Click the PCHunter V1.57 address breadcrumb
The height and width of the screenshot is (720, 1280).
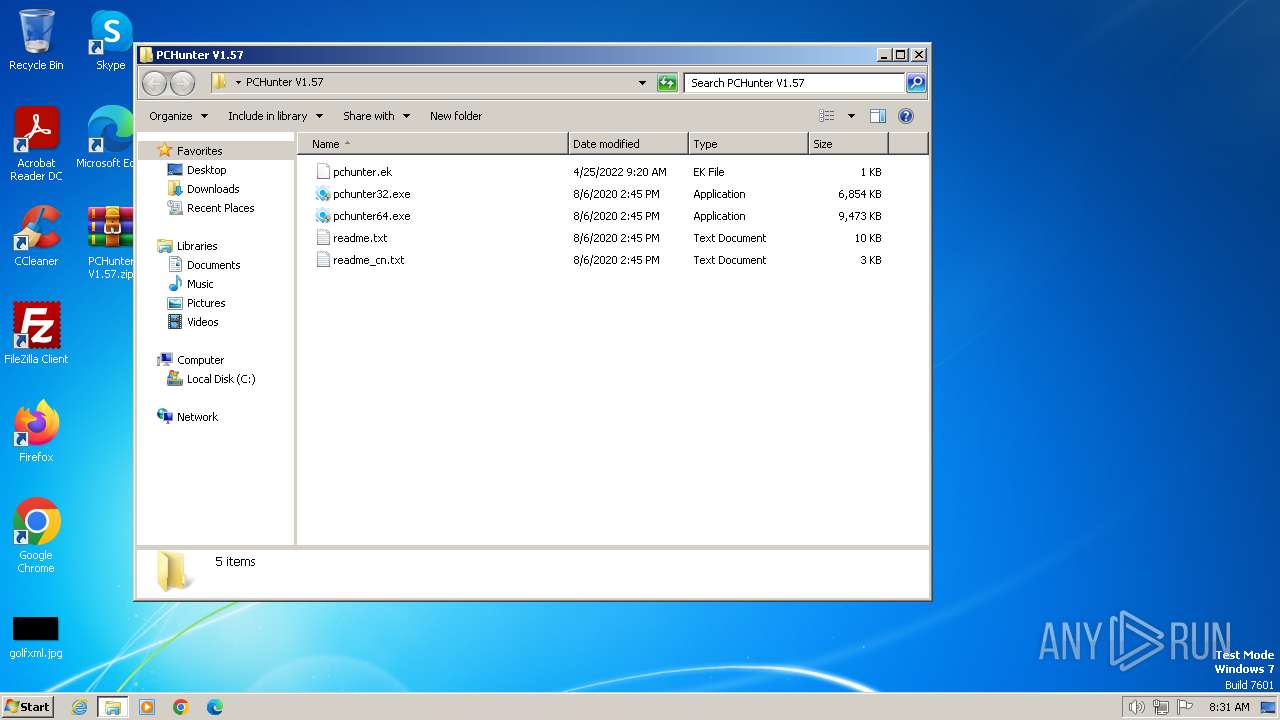point(284,83)
